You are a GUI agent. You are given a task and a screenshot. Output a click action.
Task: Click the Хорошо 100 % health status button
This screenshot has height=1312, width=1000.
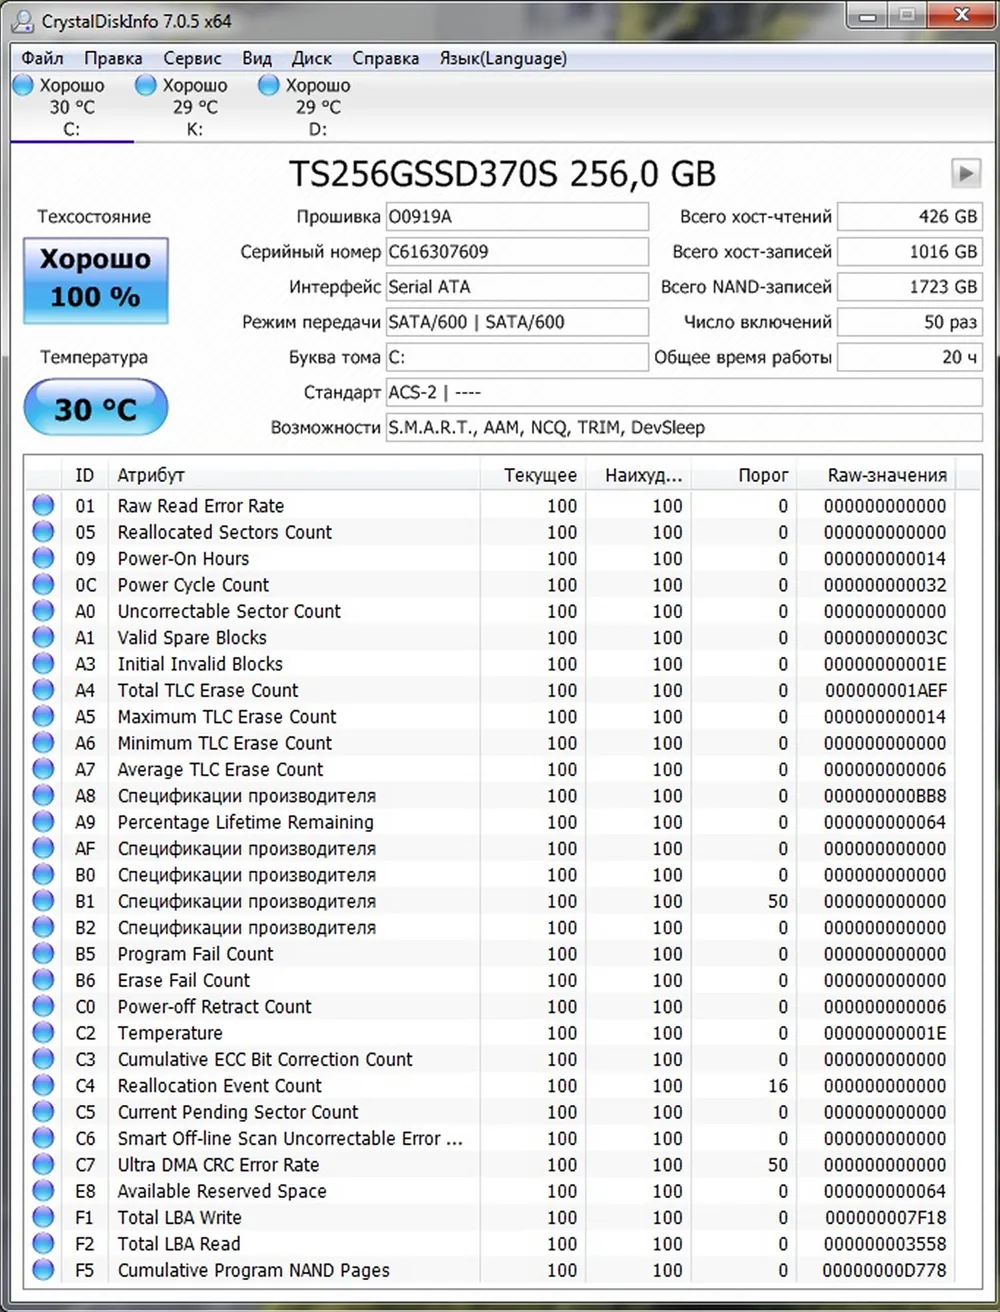[95, 279]
